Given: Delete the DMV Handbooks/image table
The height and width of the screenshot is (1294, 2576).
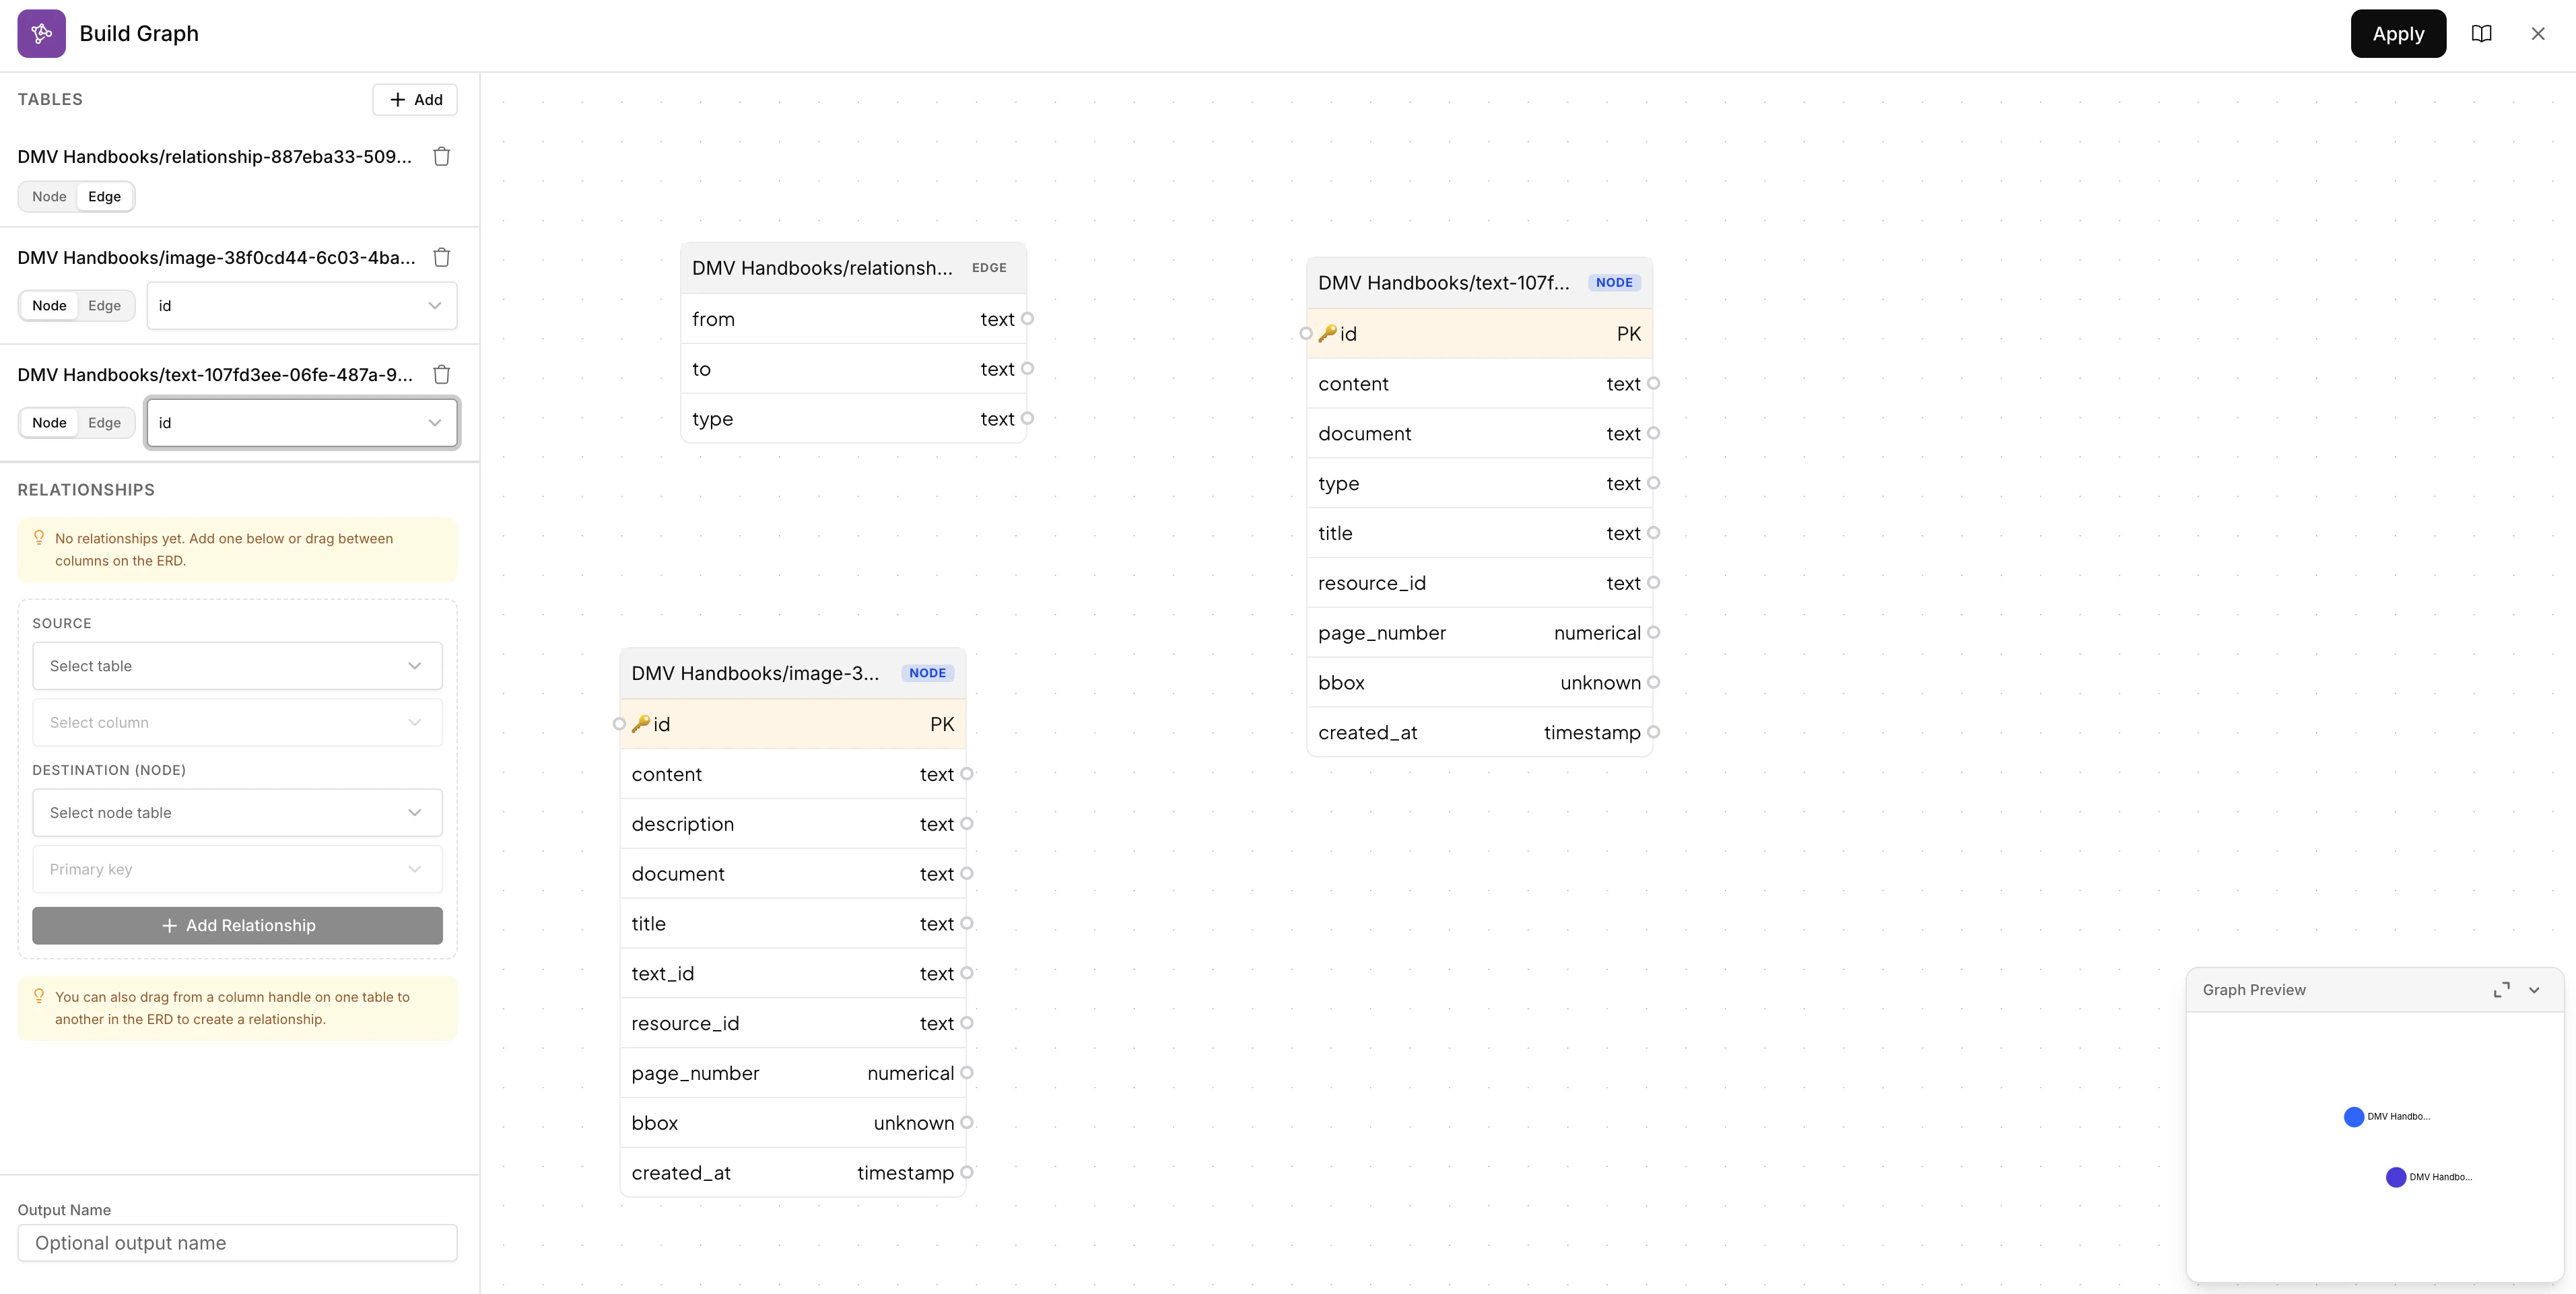Looking at the screenshot, I should pyautogui.click(x=441, y=257).
